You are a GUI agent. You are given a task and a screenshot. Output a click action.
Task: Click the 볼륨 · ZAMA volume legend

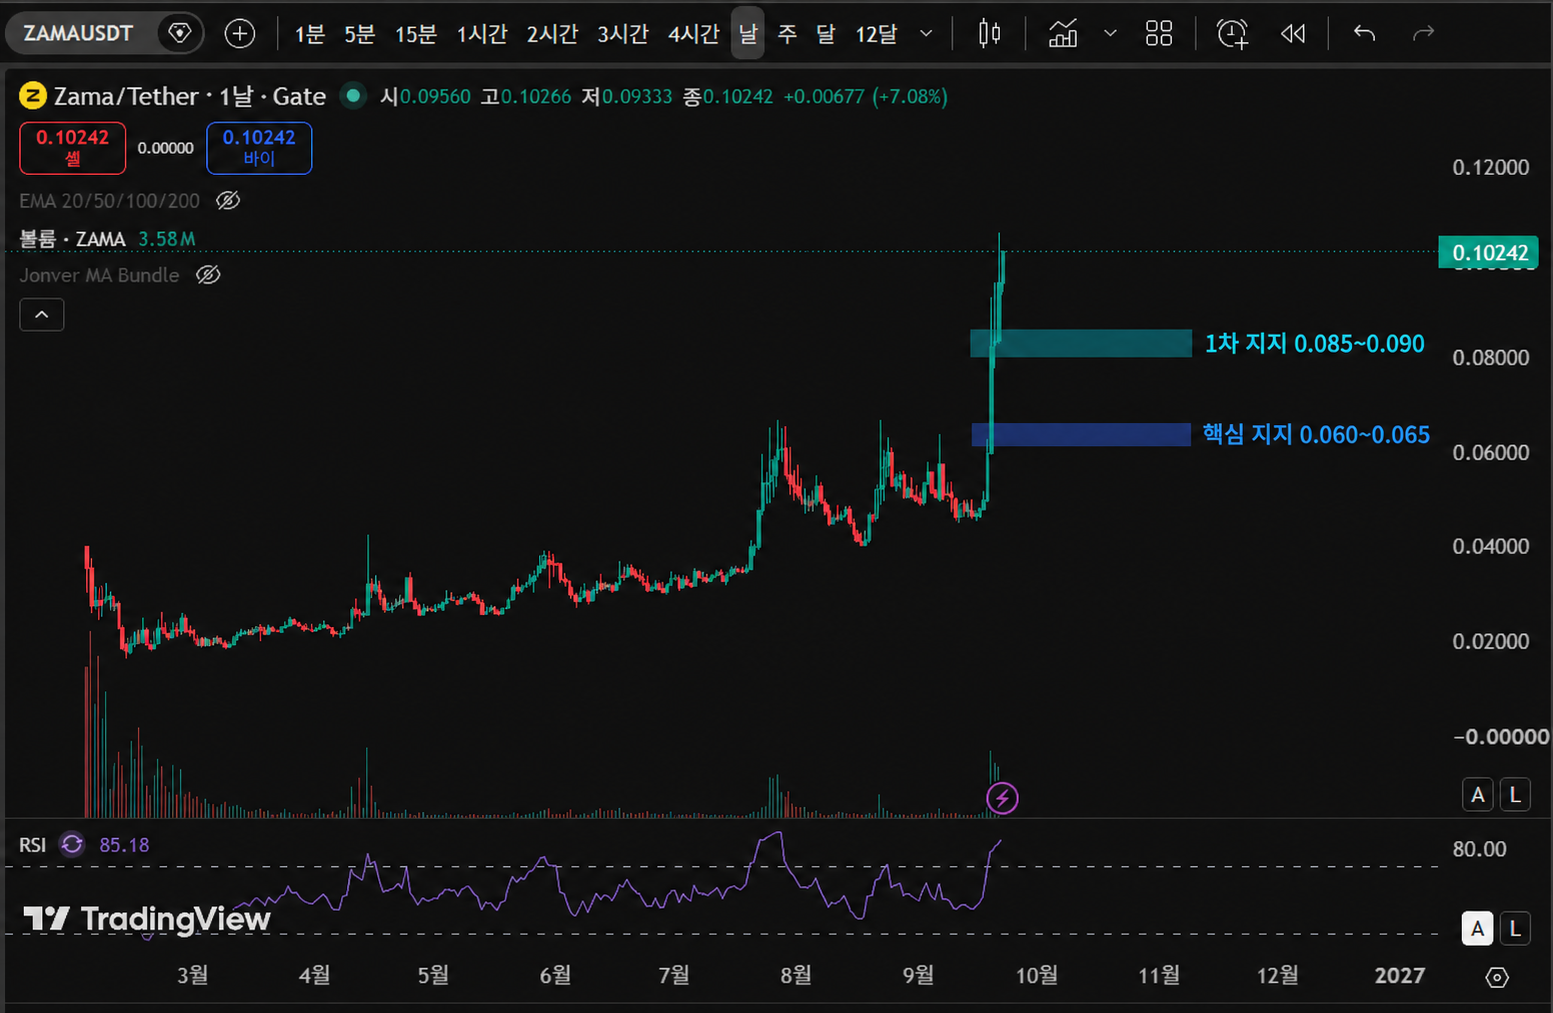click(x=73, y=239)
